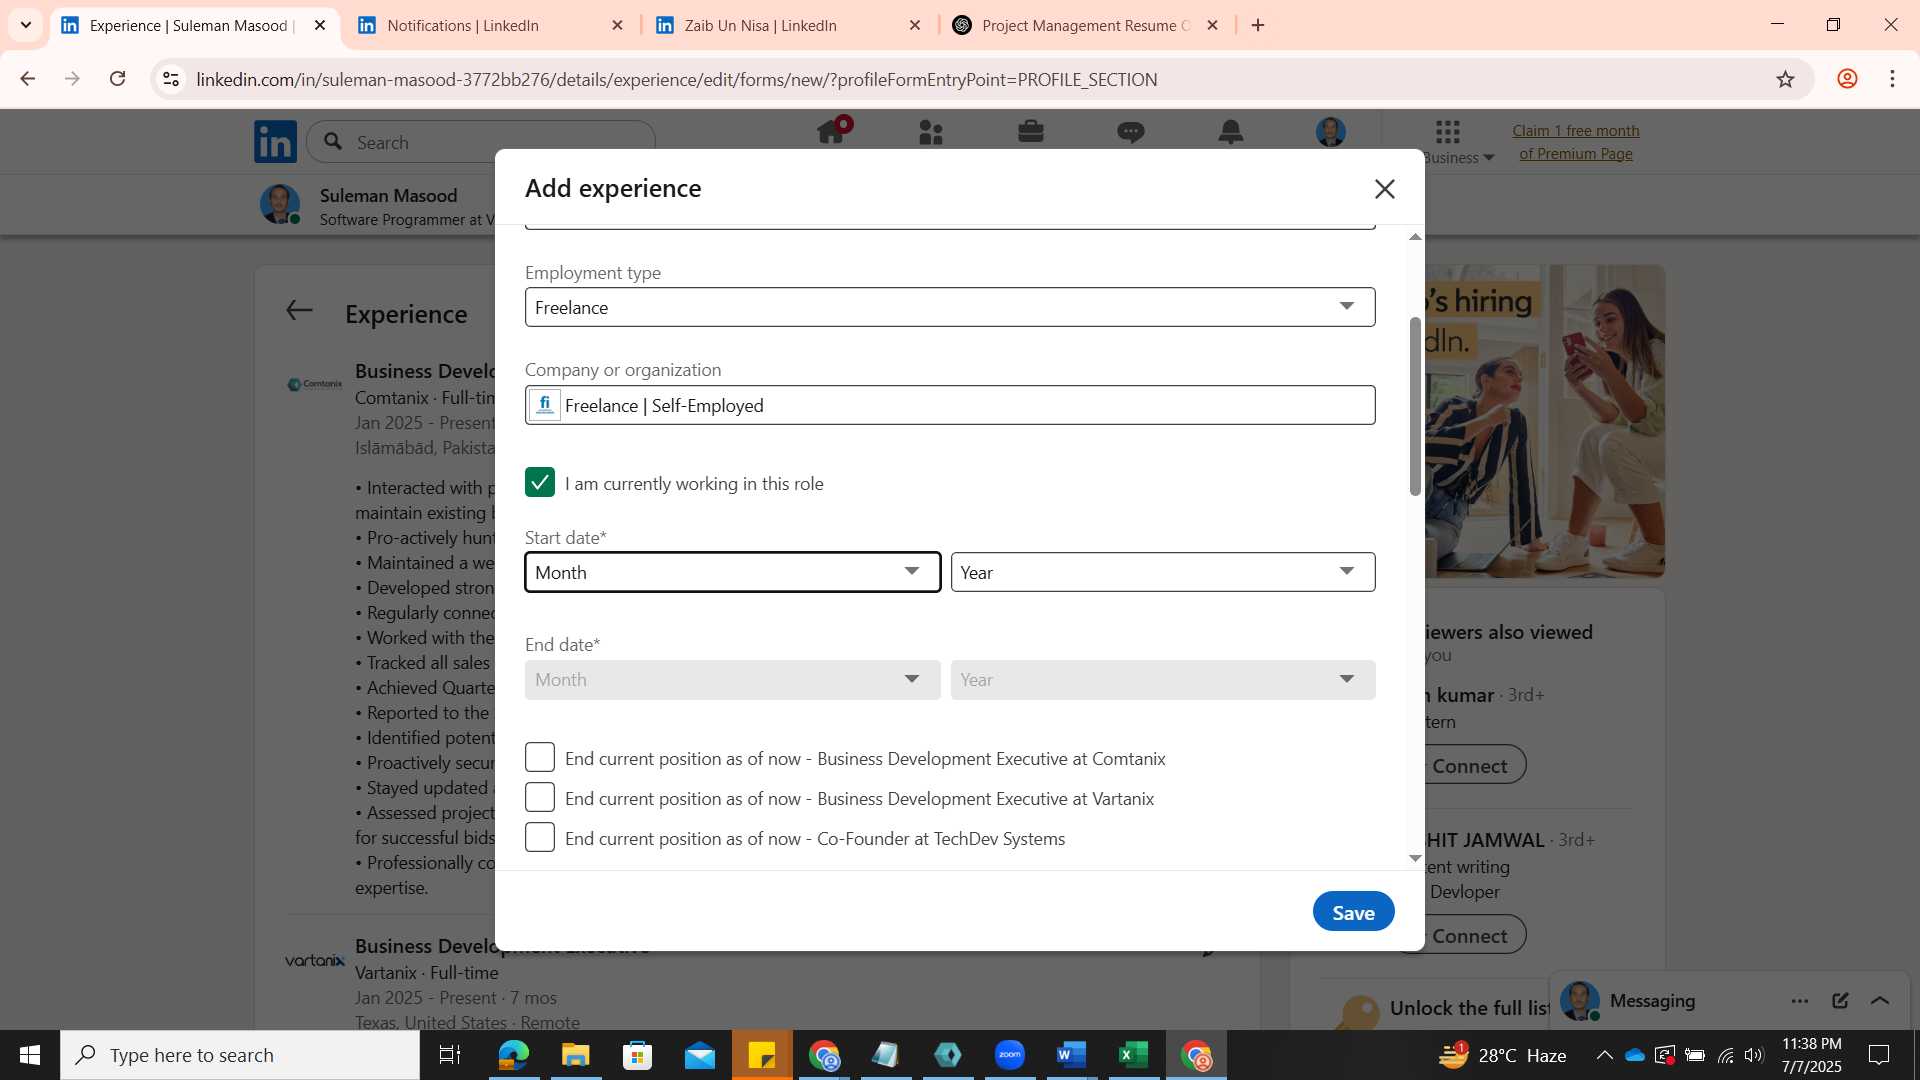Open Excel from taskbar

click(x=1133, y=1055)
